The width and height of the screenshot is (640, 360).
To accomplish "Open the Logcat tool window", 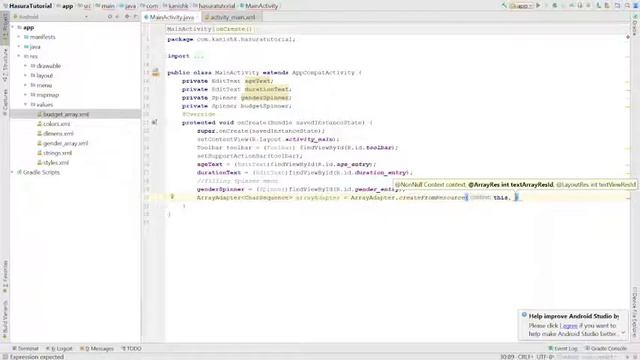I will tap(59, 349).
